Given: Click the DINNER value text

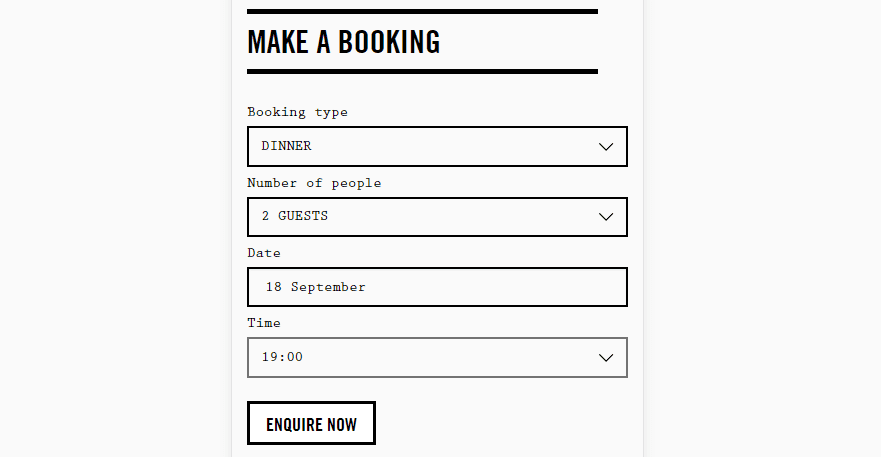Looking at the screenshot, I should click(x=286, y=146).
